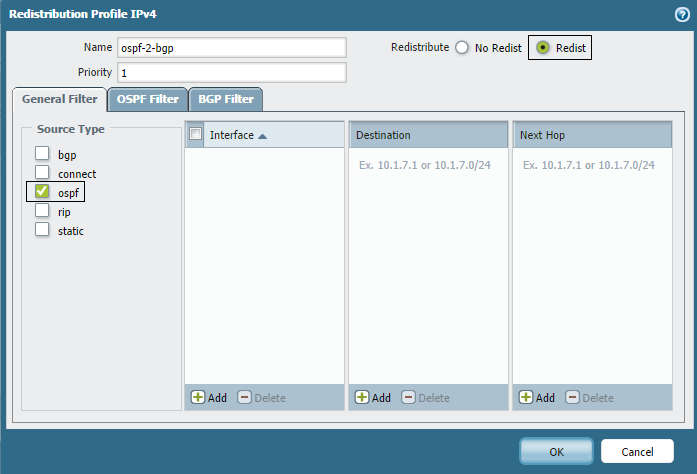Select the Redist radio button
Screen dimensions: 697x474
click(x=543, y=48)
